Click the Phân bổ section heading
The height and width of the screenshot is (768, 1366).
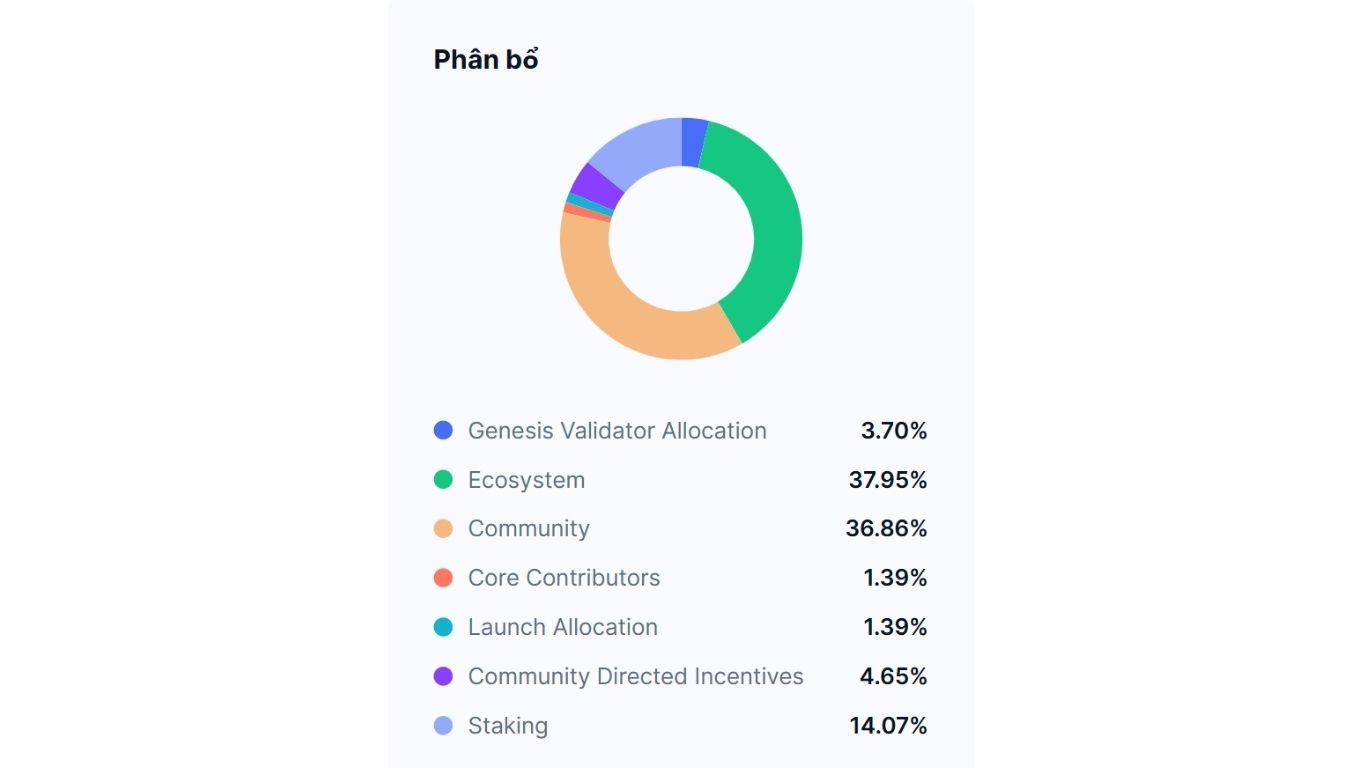(x=486, y=60)
